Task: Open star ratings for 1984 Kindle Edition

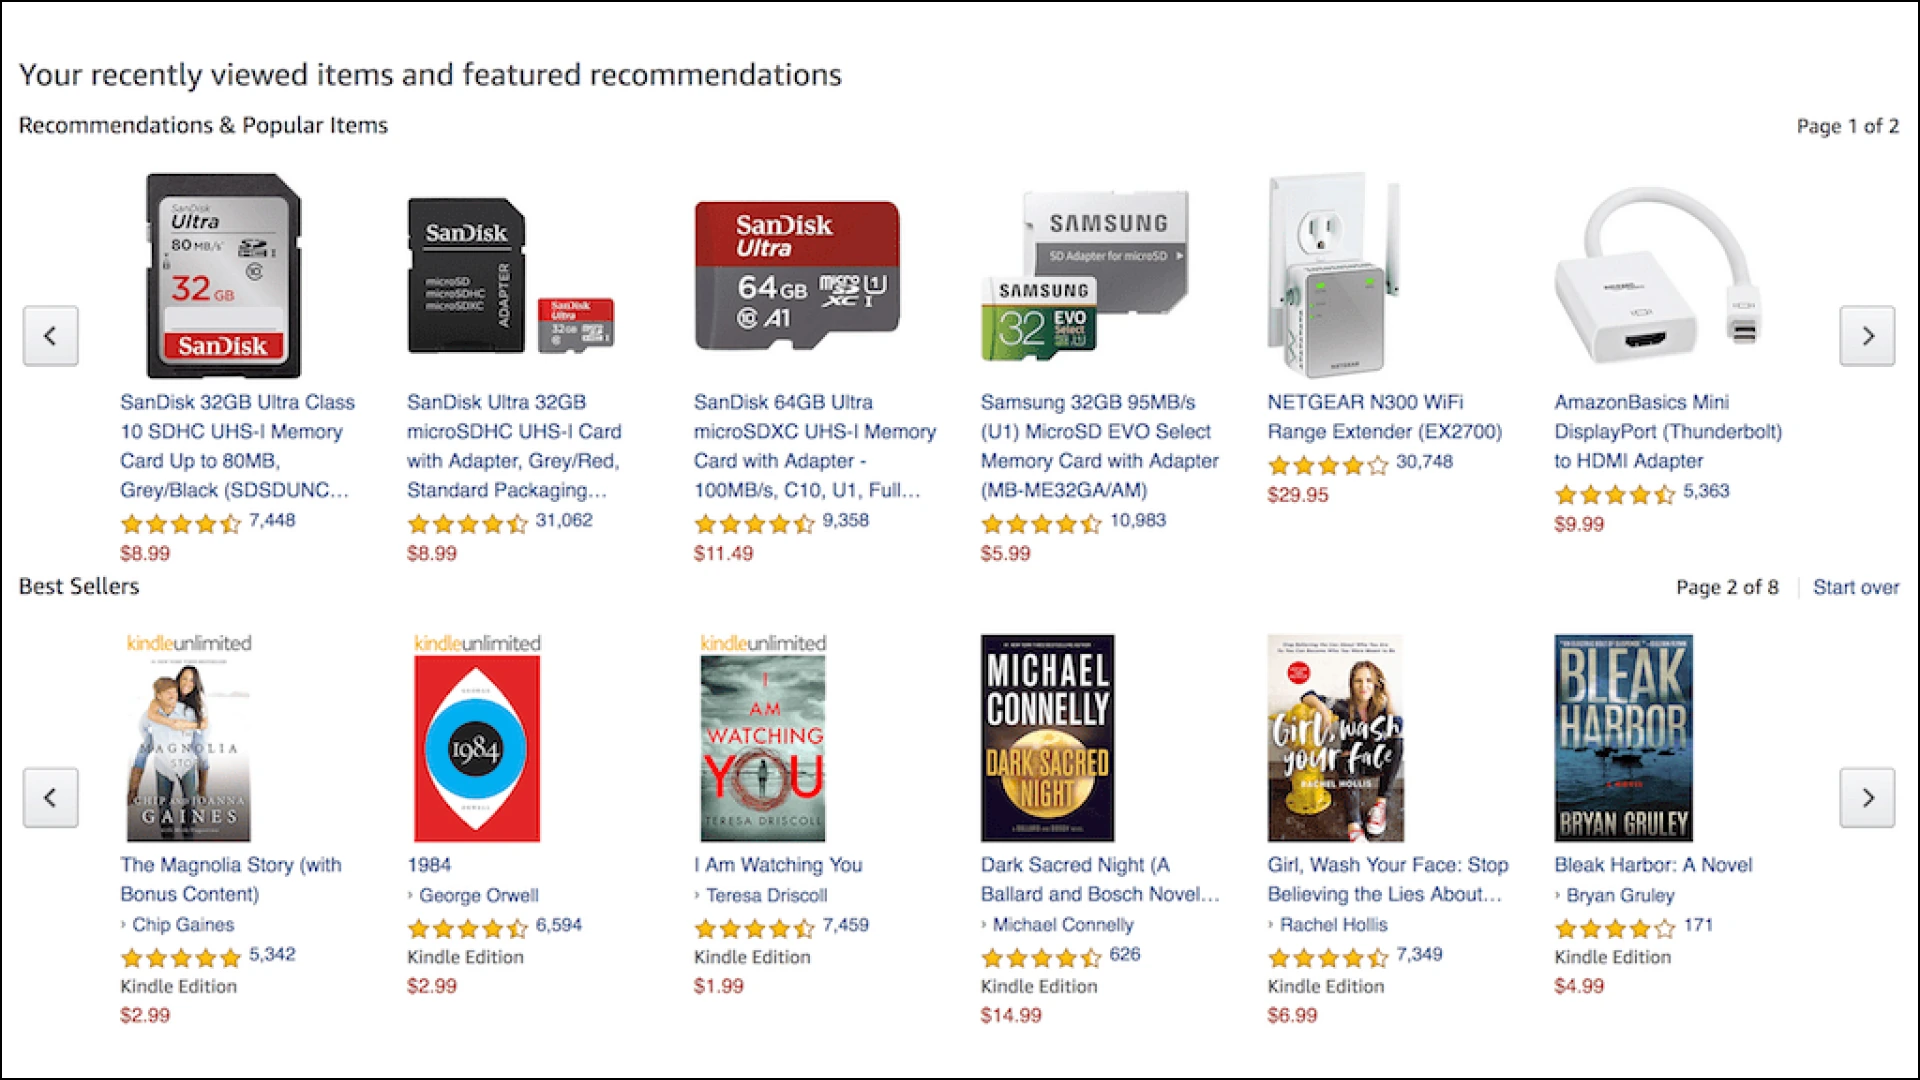Action: click(466, 928)
